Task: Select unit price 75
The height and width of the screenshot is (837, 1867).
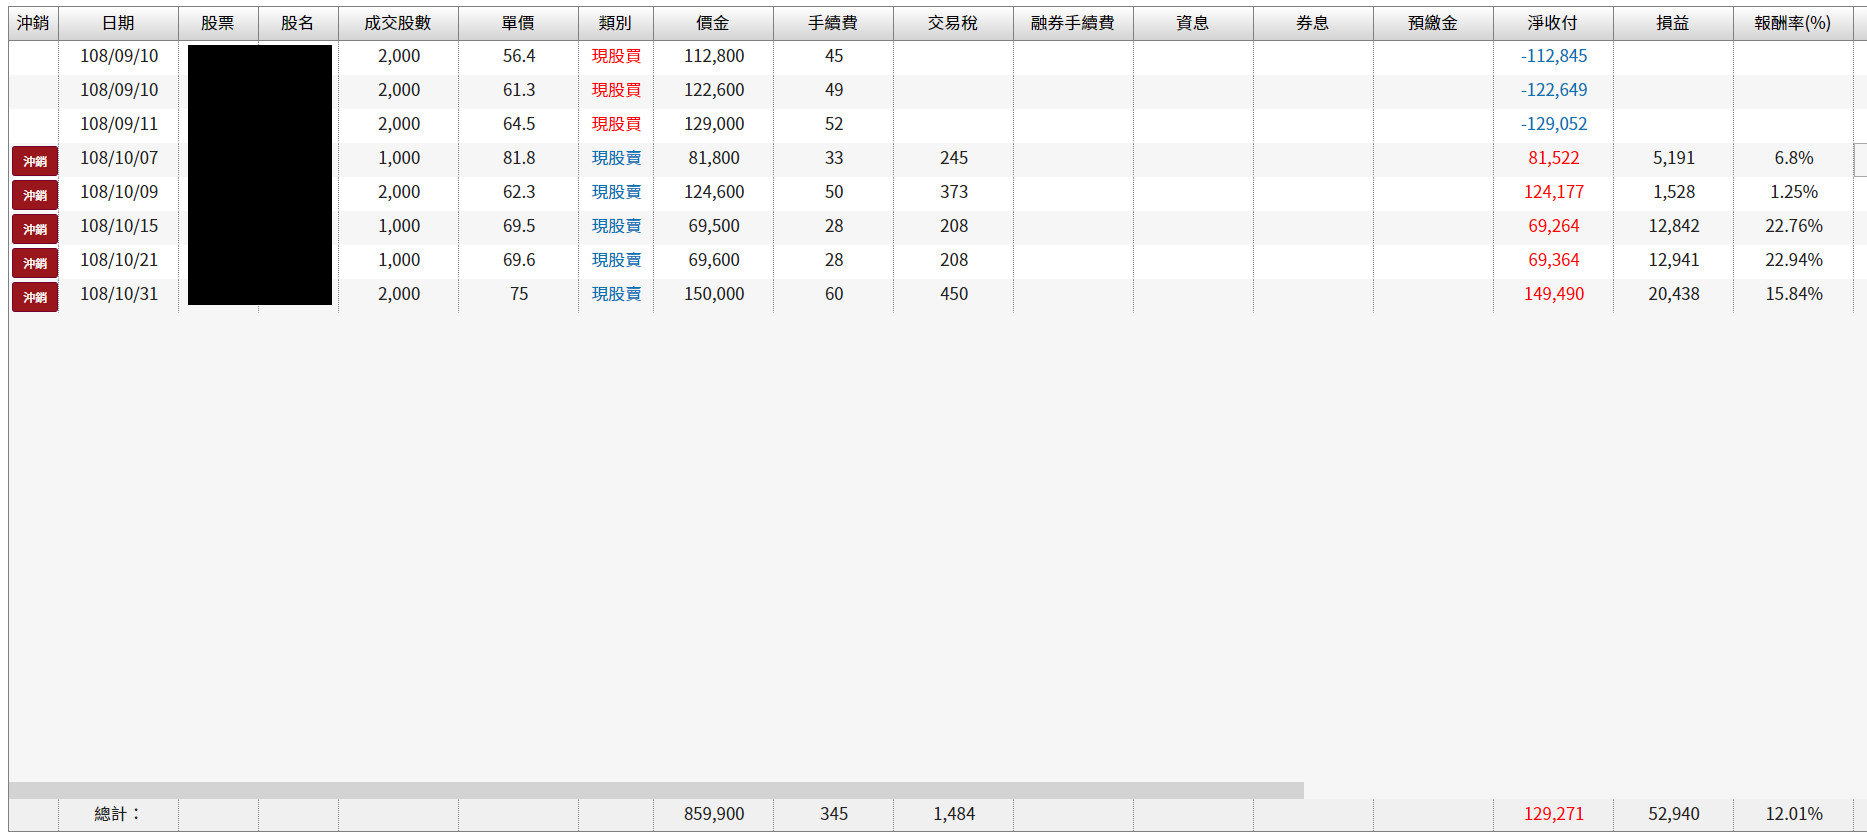Action: (x=519, y=294)
